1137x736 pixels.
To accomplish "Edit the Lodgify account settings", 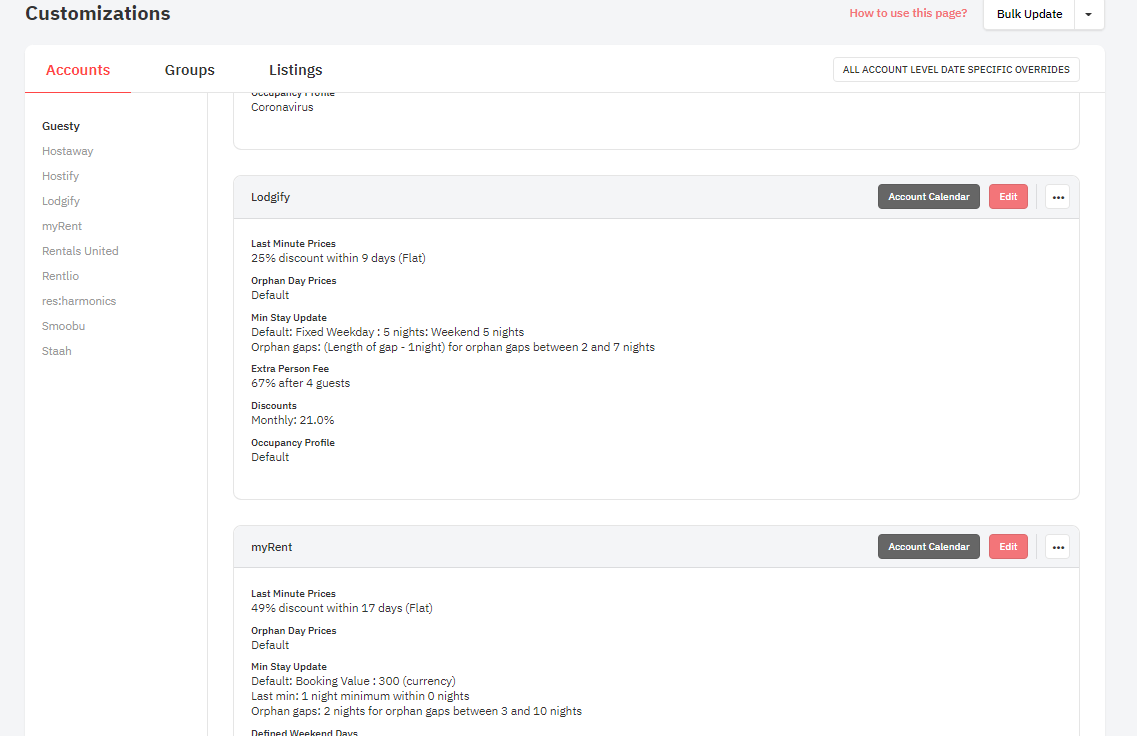I will [1008, 197].
